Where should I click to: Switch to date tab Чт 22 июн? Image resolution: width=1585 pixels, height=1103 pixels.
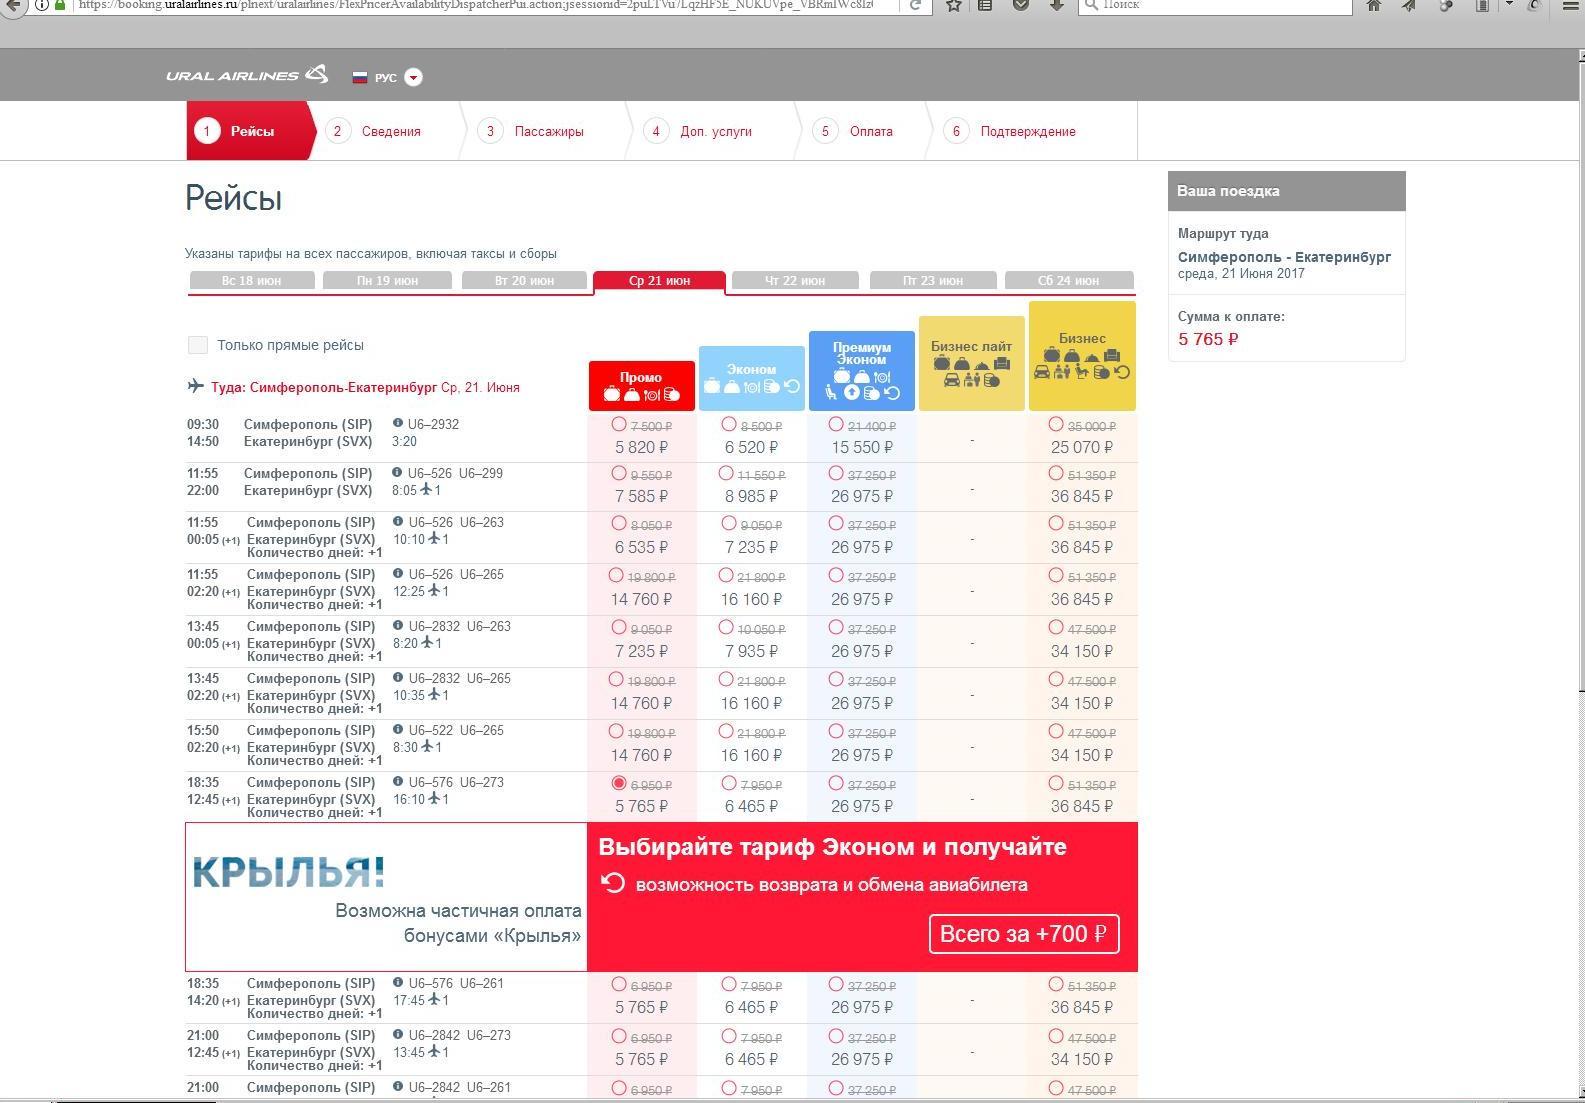[795, 280]
